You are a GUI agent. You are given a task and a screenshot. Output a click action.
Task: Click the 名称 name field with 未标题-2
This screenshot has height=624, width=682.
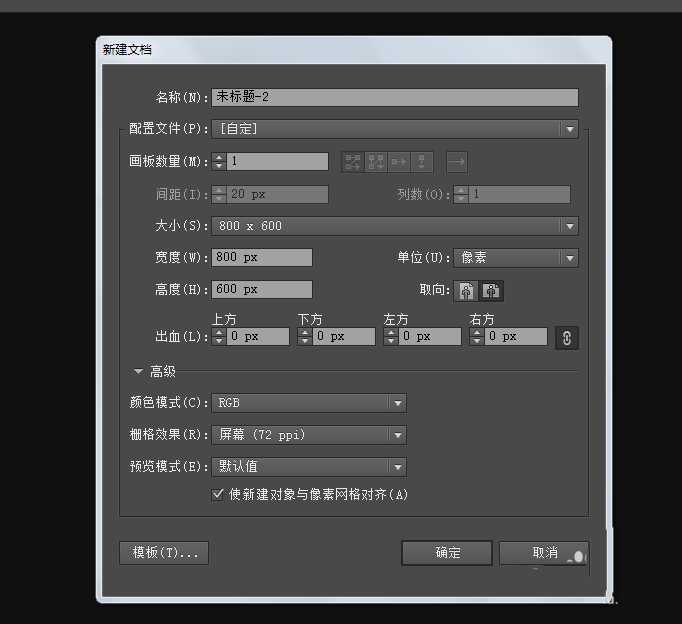pos(395,97)
